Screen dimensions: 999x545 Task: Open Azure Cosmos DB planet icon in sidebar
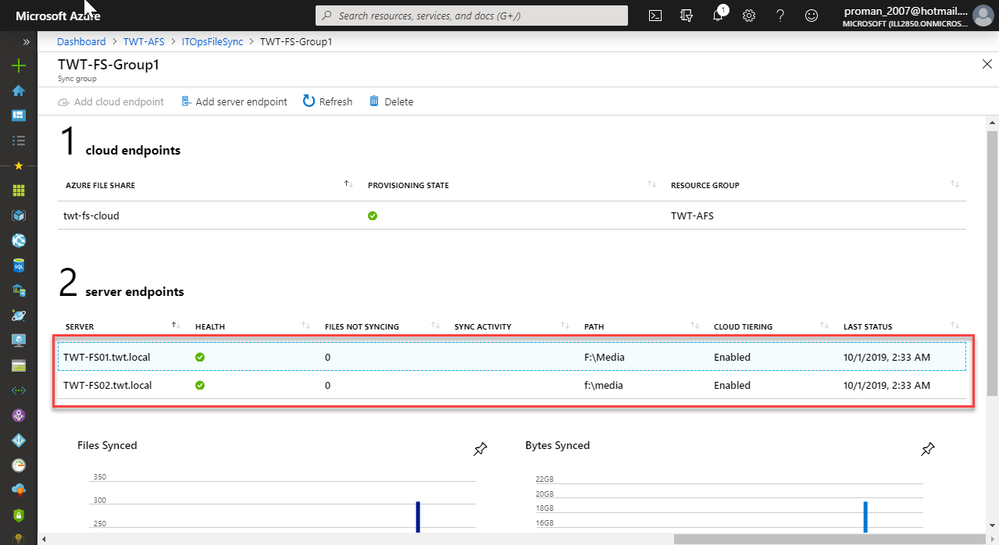(18, 316)
